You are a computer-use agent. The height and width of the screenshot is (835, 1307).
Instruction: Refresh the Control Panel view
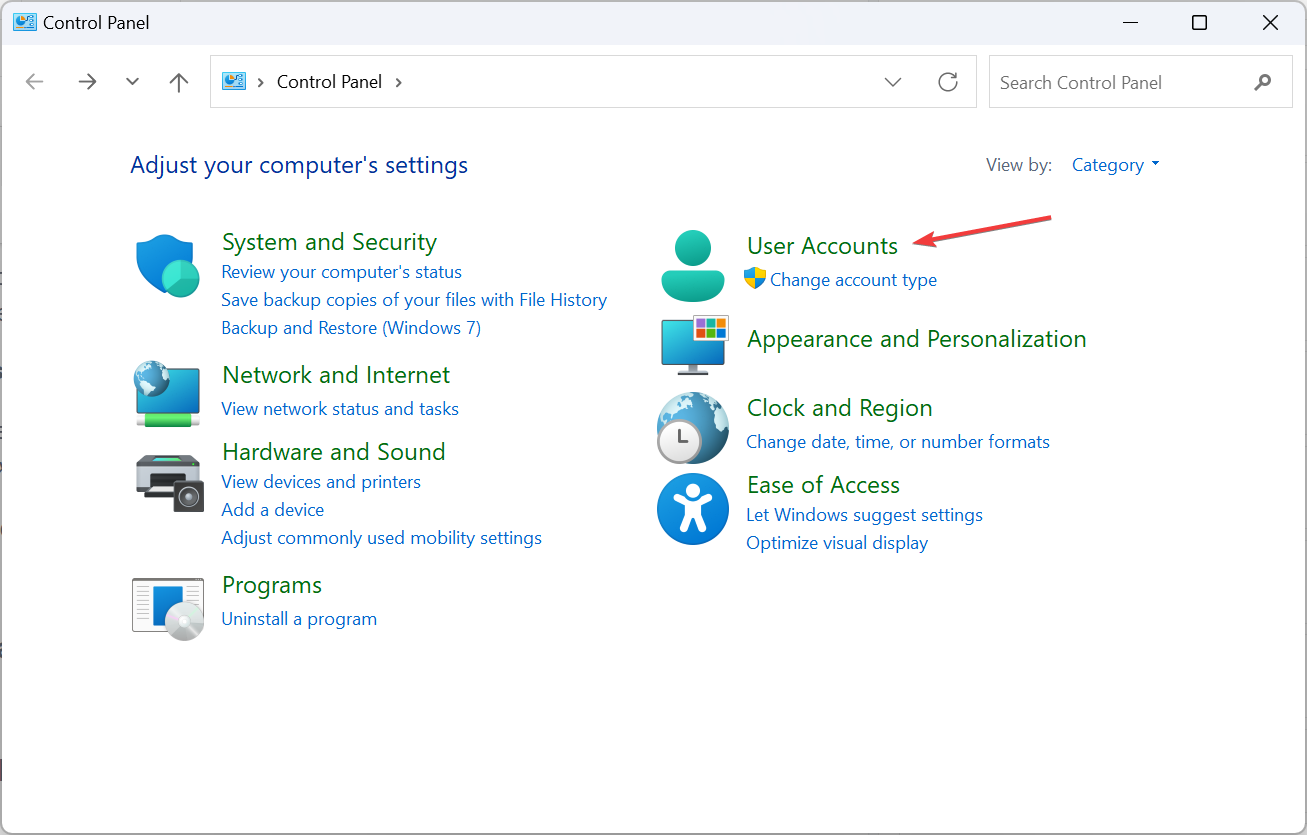tap(948, 82)
